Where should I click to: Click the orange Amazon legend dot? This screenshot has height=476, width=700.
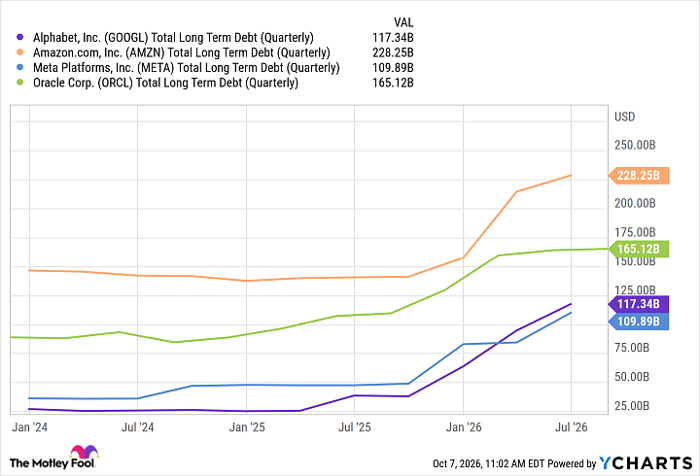pyautogui.click(x=19, y=52)
